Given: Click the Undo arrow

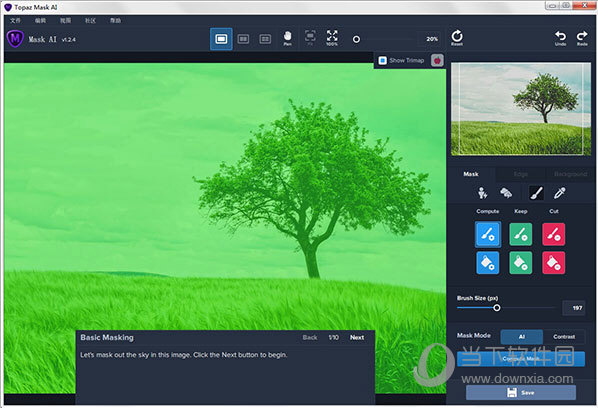Looking at the screenshot, I should [560, 38].
